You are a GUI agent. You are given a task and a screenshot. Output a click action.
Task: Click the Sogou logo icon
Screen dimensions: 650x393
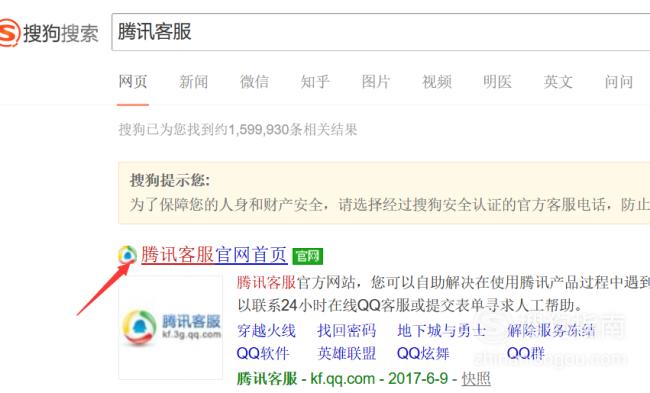[x=9, y=32]
